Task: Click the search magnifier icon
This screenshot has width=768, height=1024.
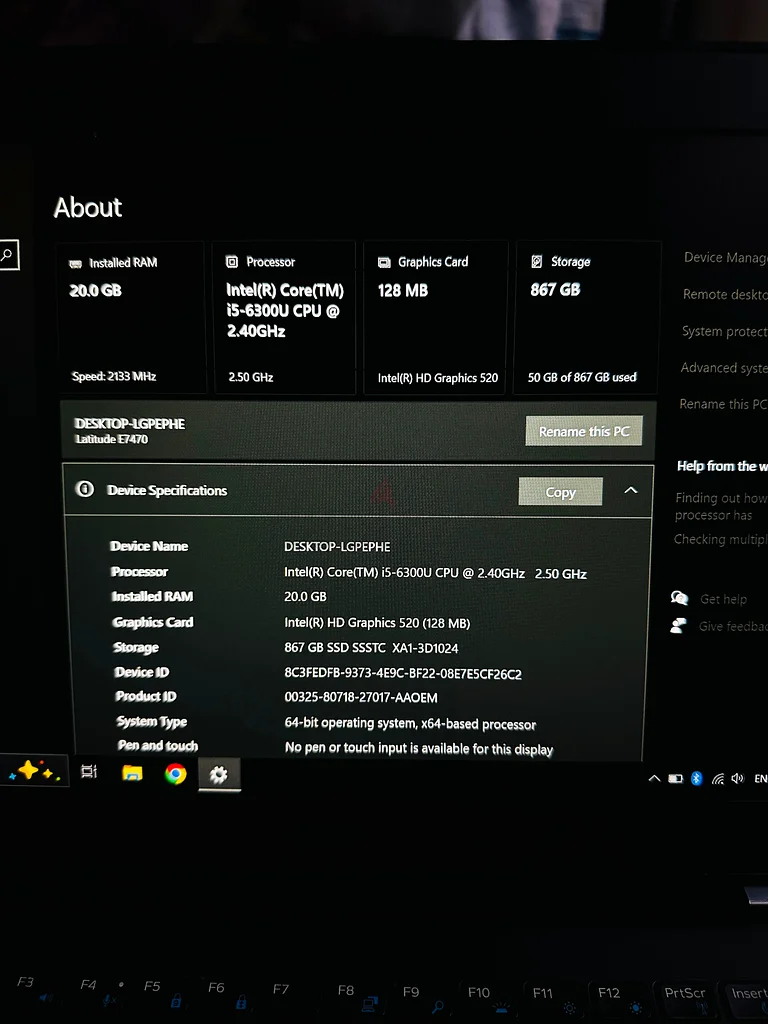Action: pos(7,255)
